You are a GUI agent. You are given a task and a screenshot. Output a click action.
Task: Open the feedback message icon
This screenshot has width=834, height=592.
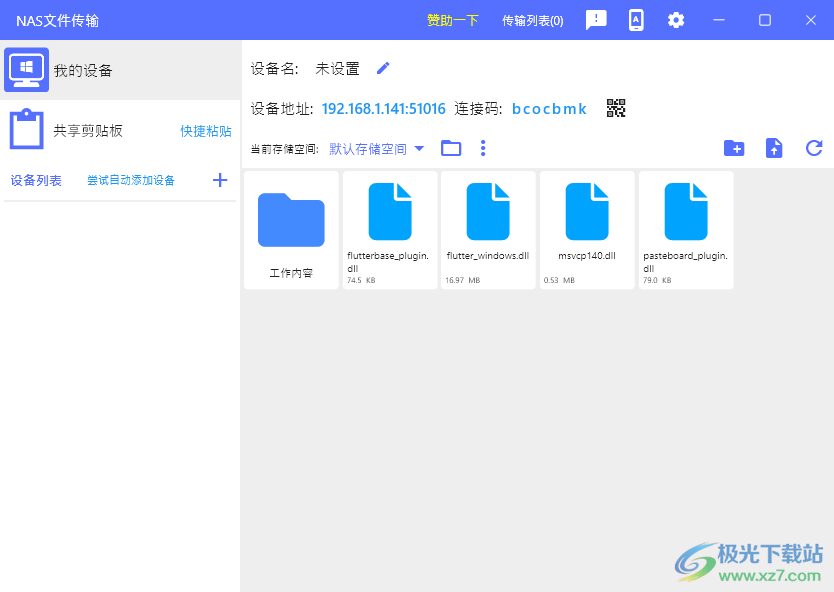point(596,20)
